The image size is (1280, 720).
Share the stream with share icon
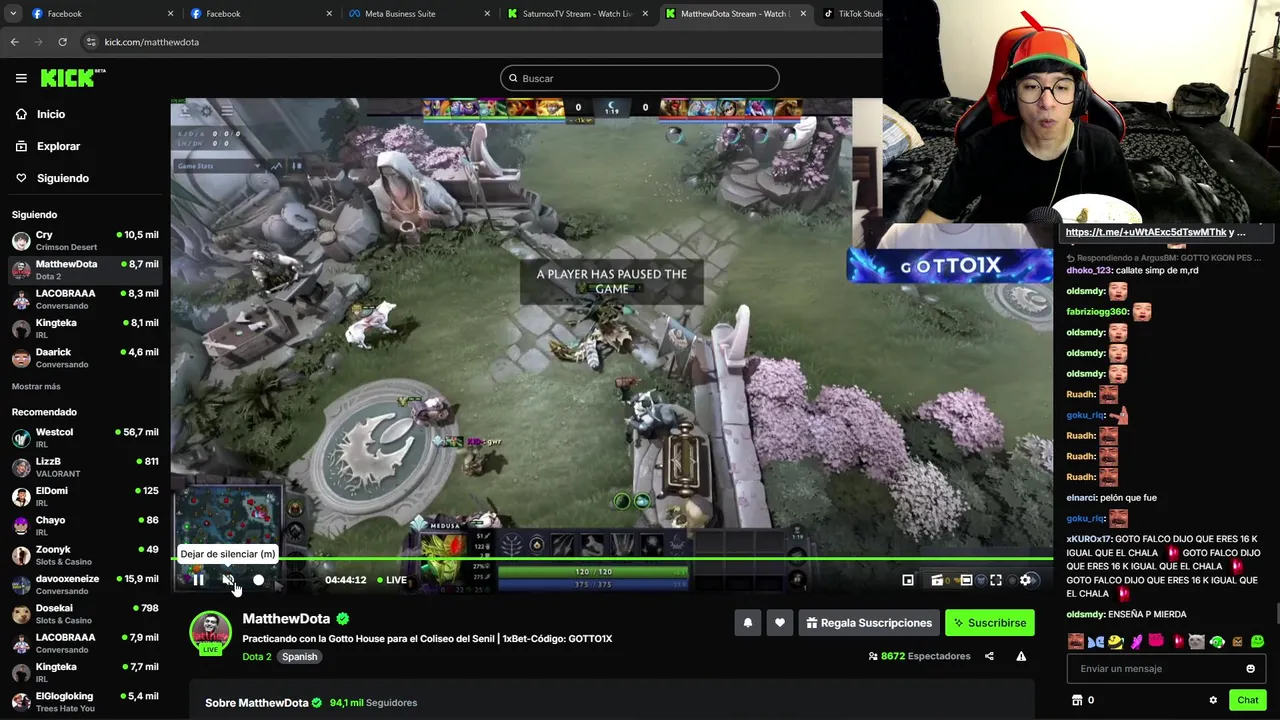click(989, 656)
